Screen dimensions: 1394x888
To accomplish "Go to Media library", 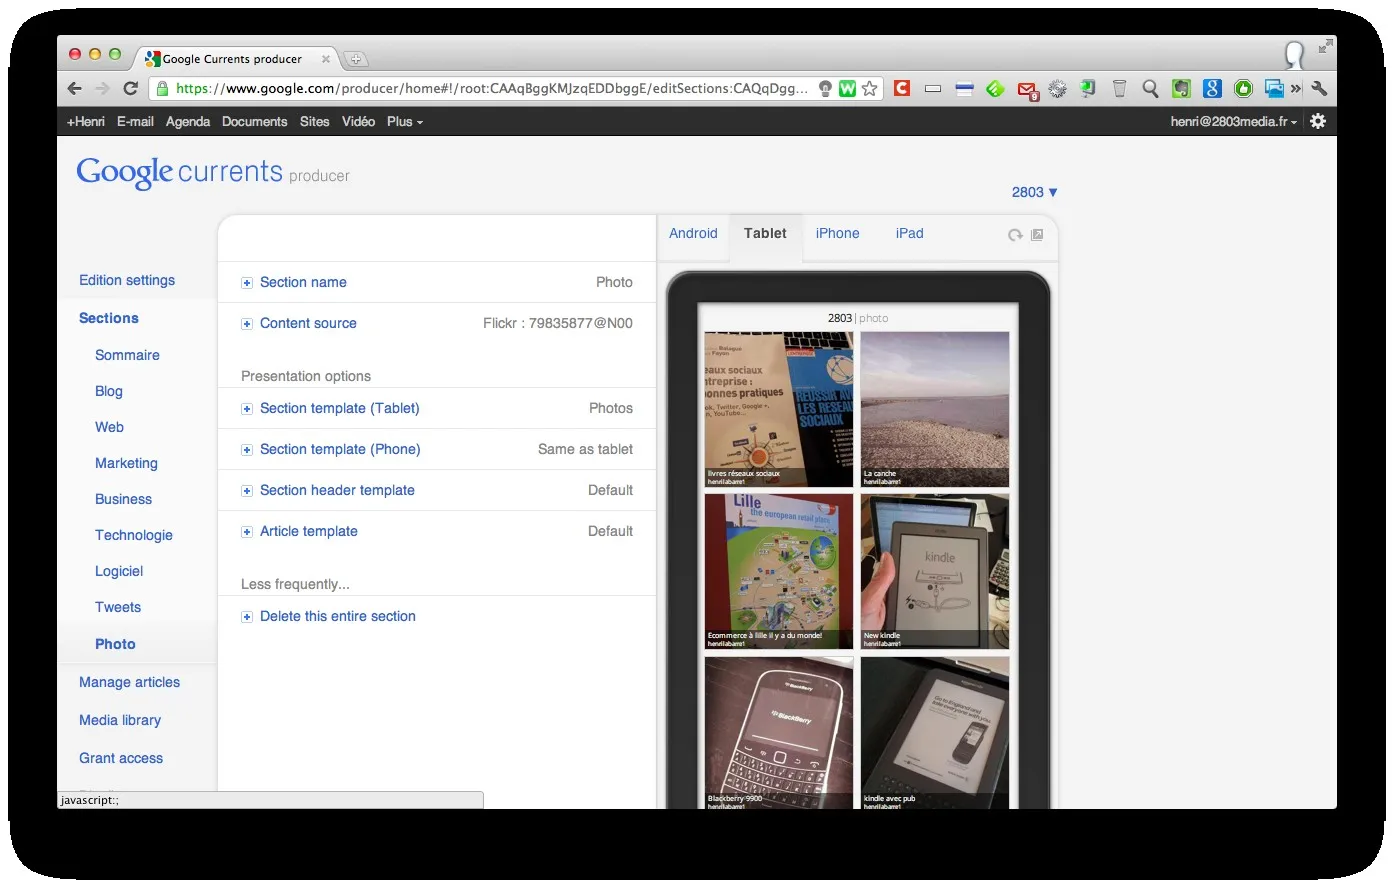I will (120, 720).
